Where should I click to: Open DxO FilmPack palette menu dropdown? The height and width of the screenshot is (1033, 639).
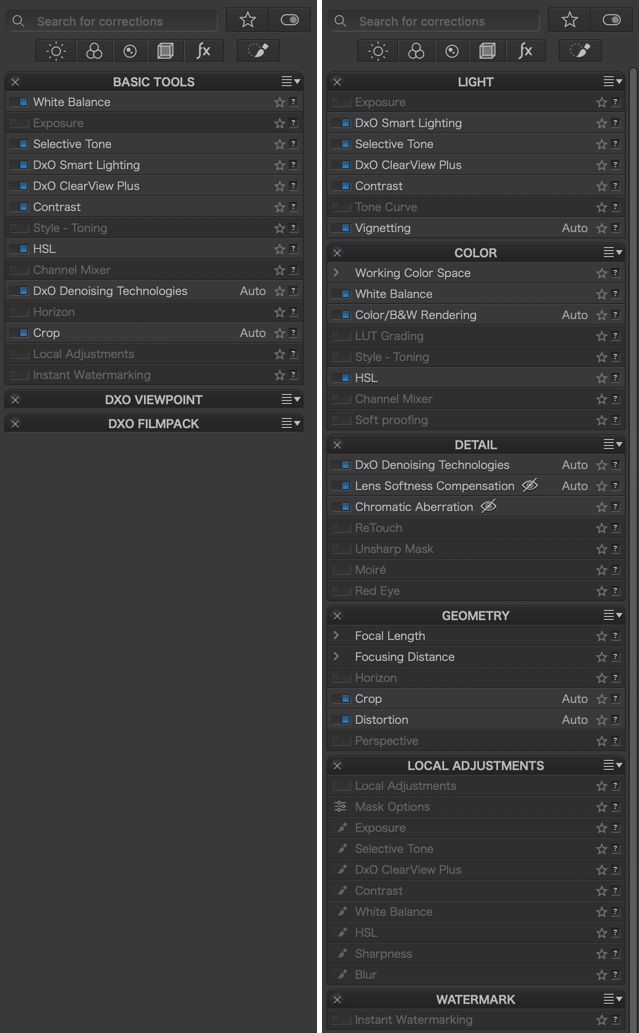291,424
